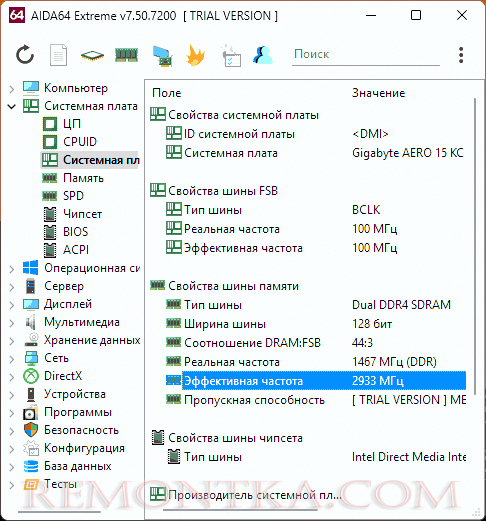486x521 pixels.
Task: Expand the Сервер tree node
Action: point(12,287)
